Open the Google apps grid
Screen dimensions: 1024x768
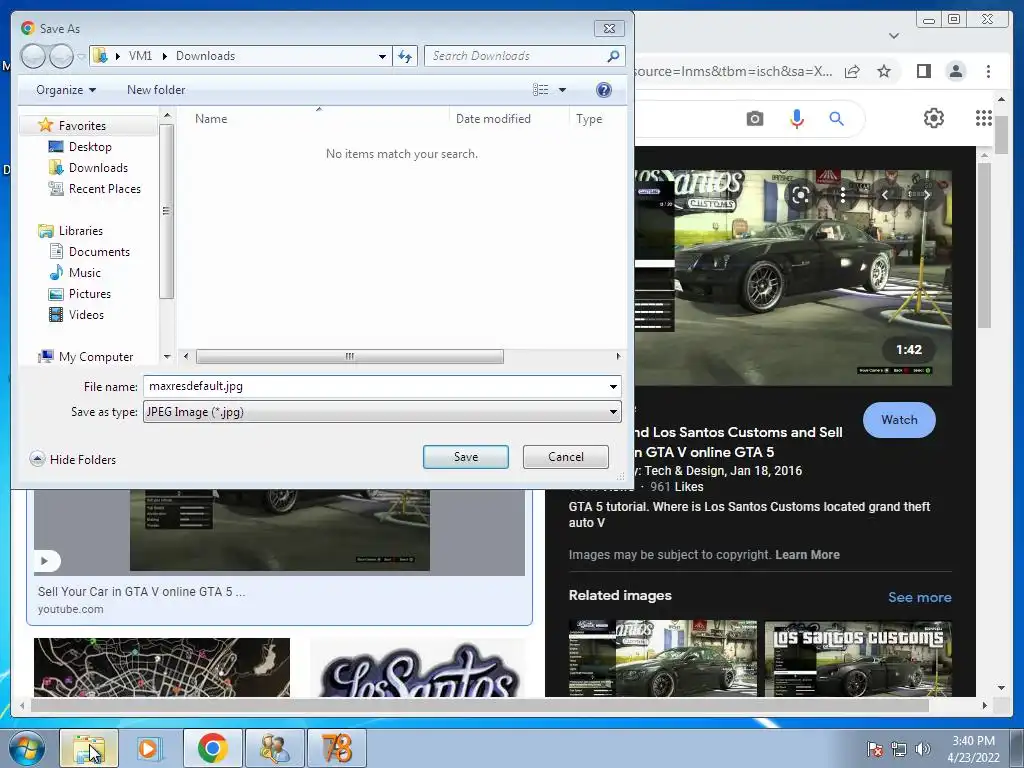tap(984, 118)
